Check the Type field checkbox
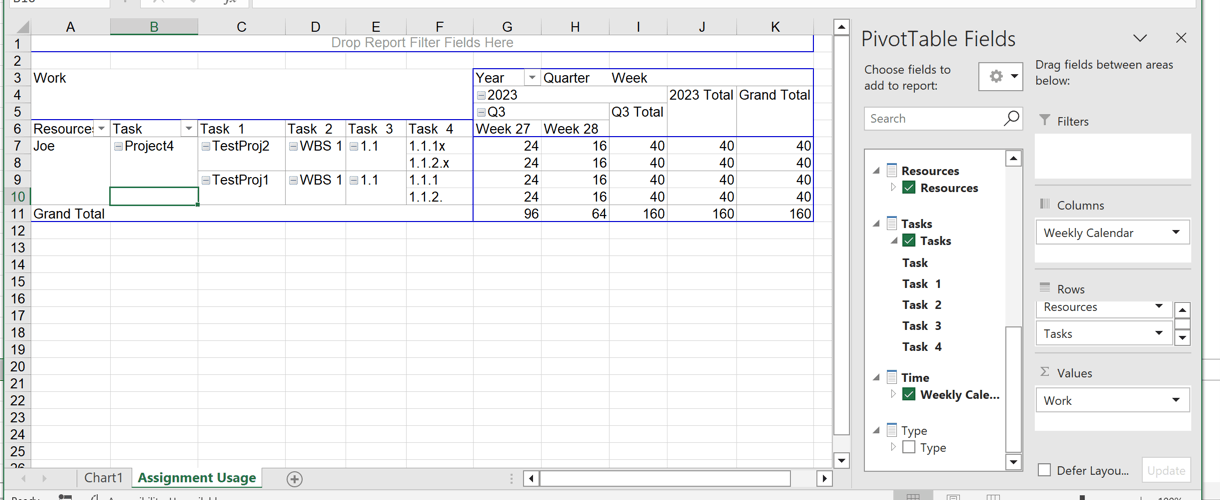 909,448
